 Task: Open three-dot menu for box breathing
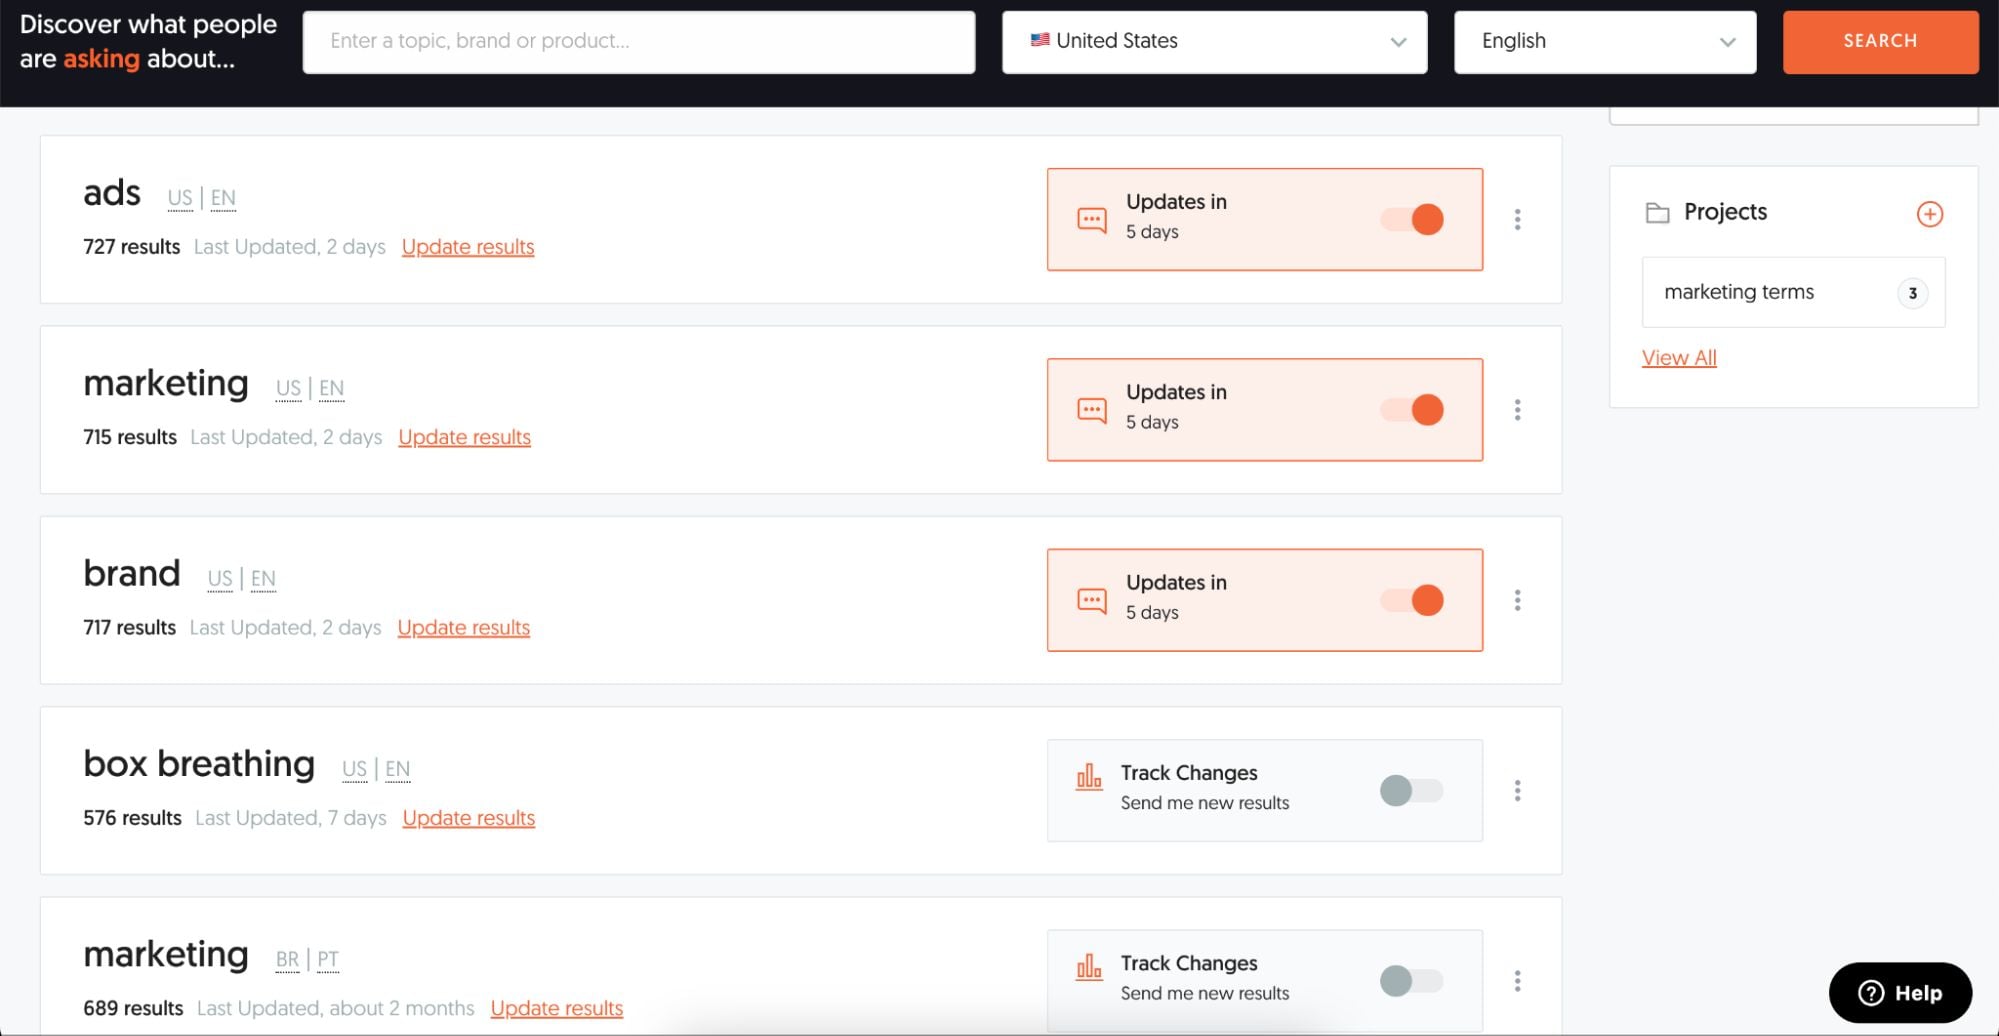[x=1517, y=791]
